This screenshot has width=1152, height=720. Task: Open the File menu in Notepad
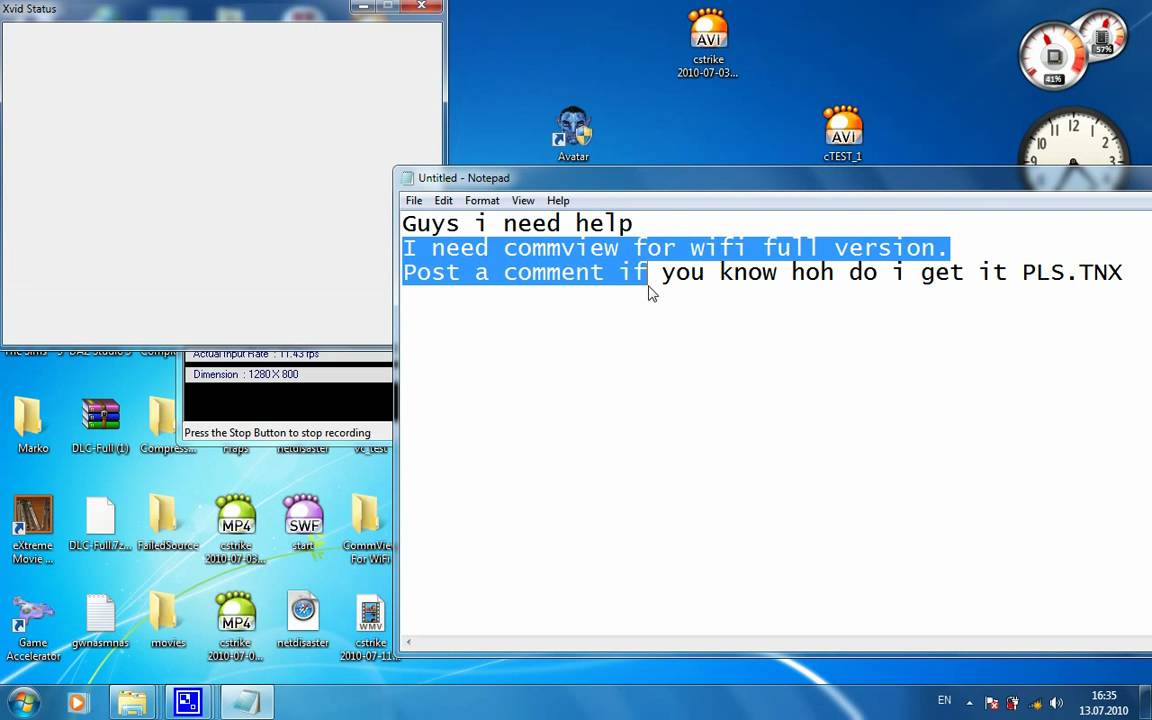[x=414, y=201]
